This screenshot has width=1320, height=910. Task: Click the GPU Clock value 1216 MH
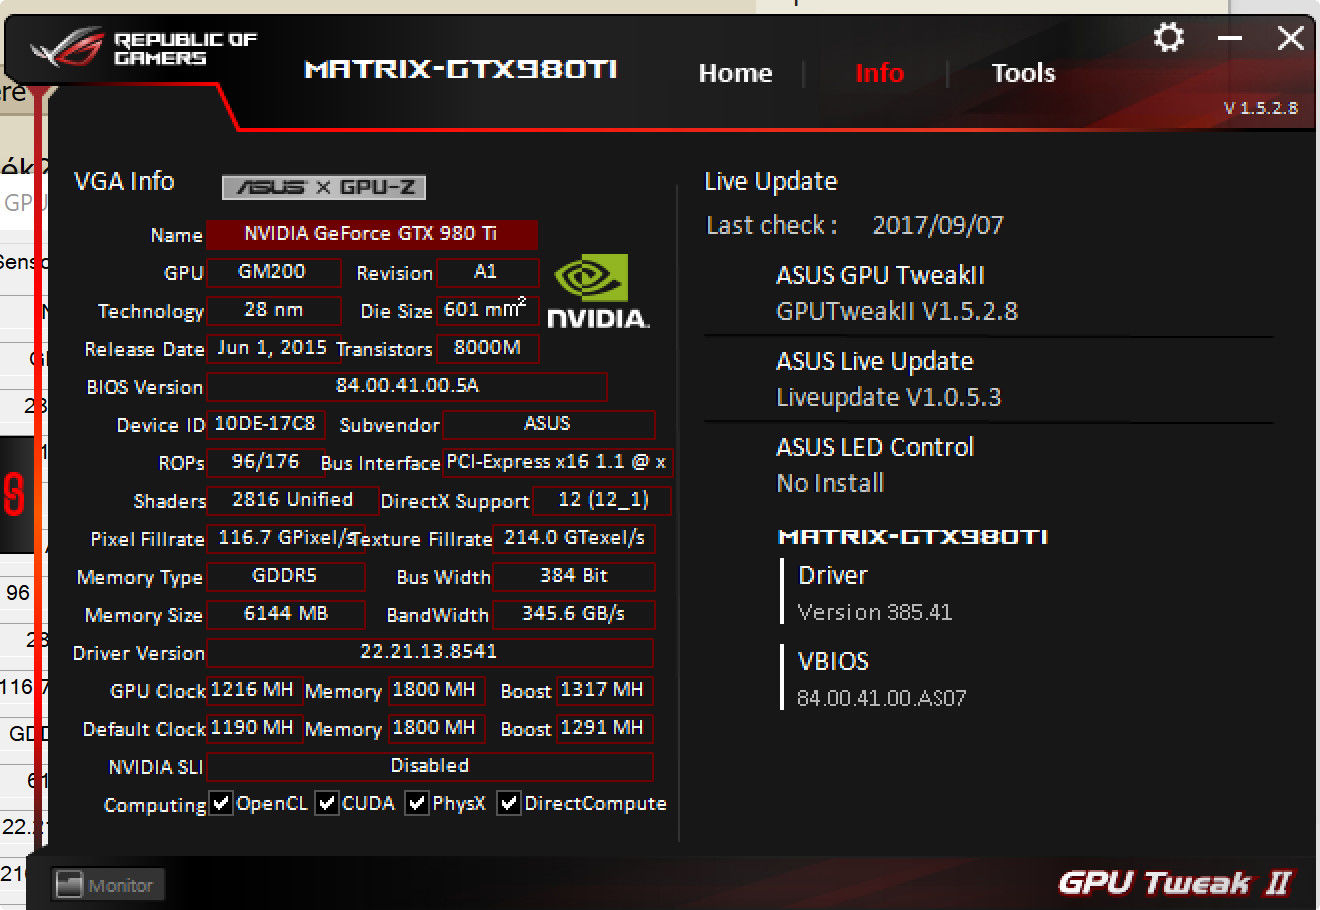(253, 690)
